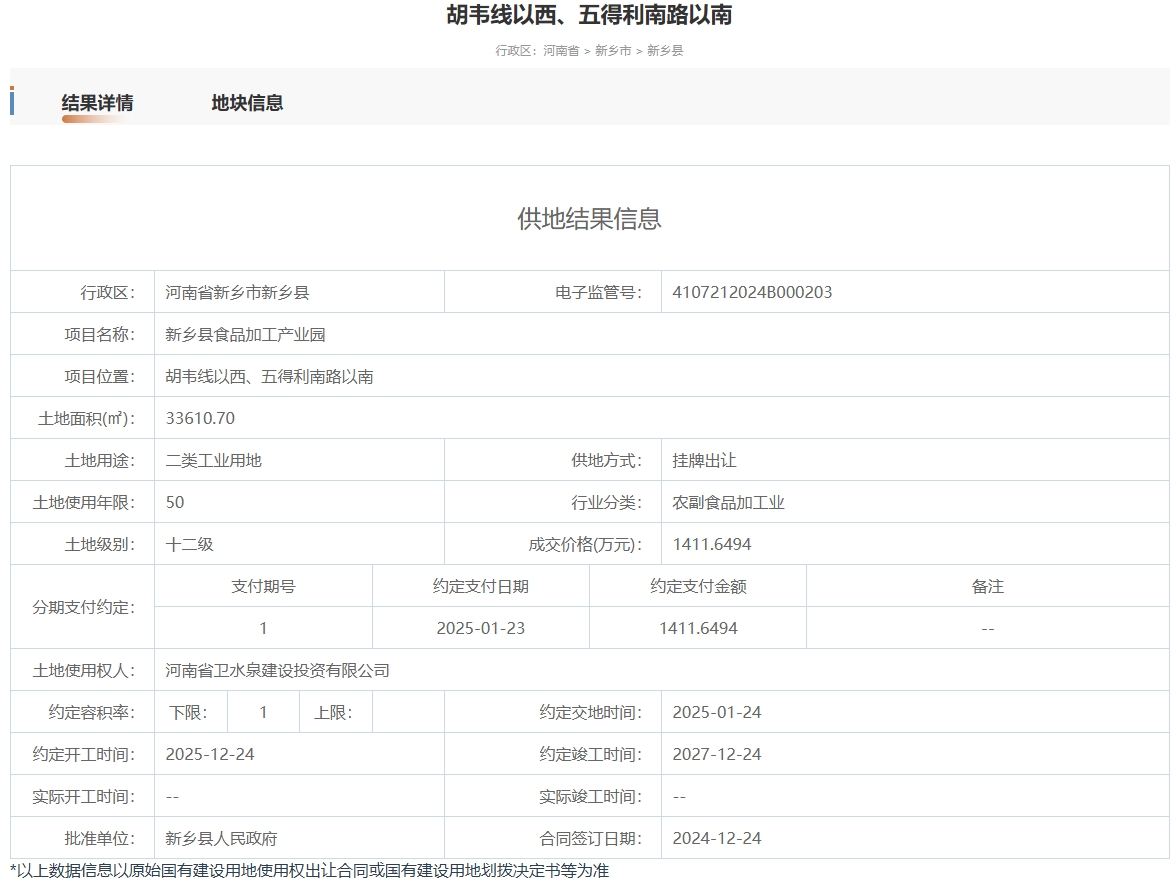
Task: Click the 合同签订日期 label
Action: (591, 838)
